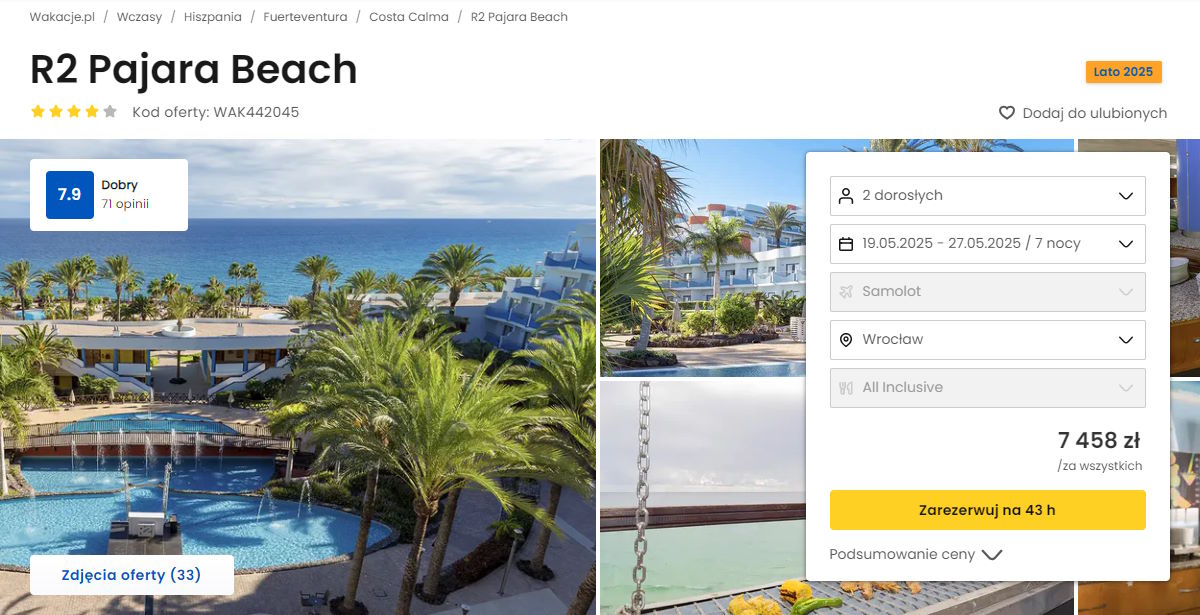Click the hotel star rating
1200x615 pixels.
(x=74, y=112)
